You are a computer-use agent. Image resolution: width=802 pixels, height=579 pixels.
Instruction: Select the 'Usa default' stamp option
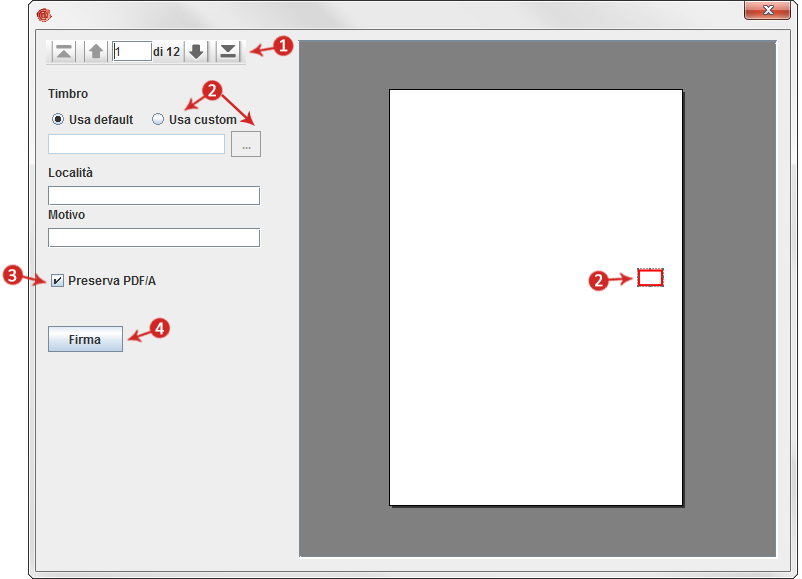pos(58,120)
